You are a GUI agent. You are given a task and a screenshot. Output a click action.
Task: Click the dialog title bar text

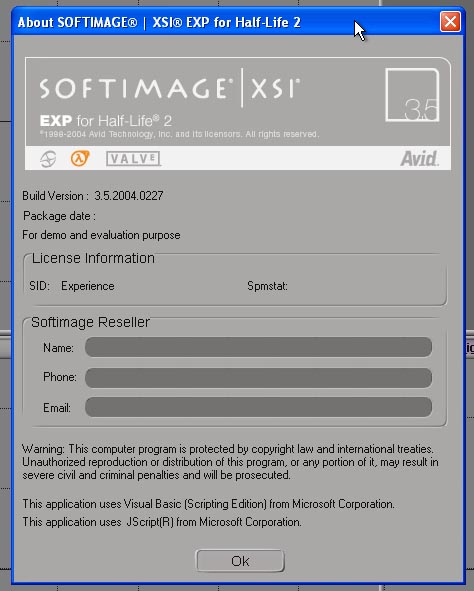159,22
